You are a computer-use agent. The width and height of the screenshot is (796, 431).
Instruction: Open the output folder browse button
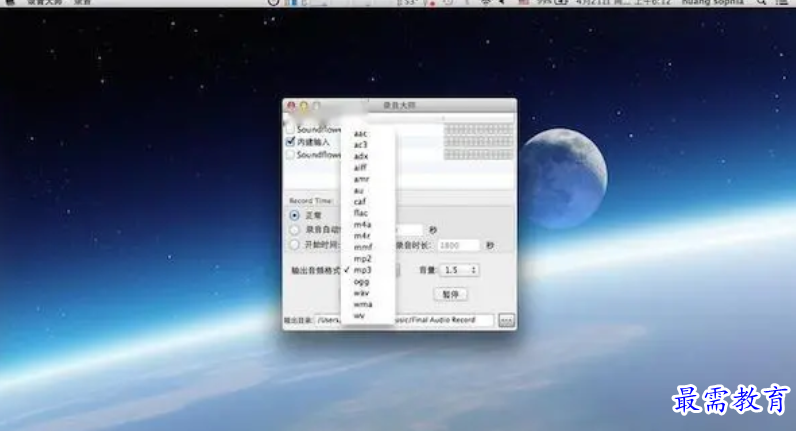[506, 320]
